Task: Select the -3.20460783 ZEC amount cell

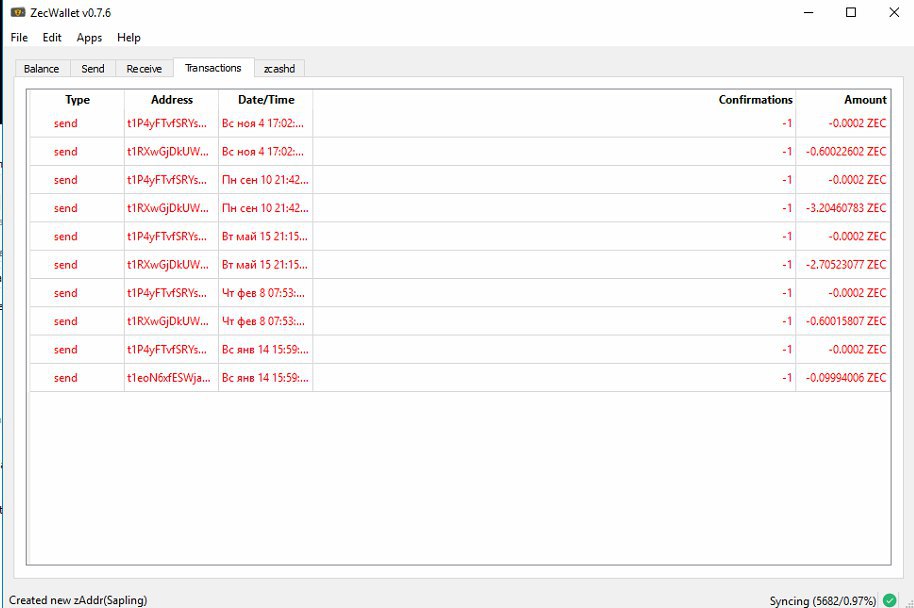Action: pyautogui.click(x=843, y=208)
